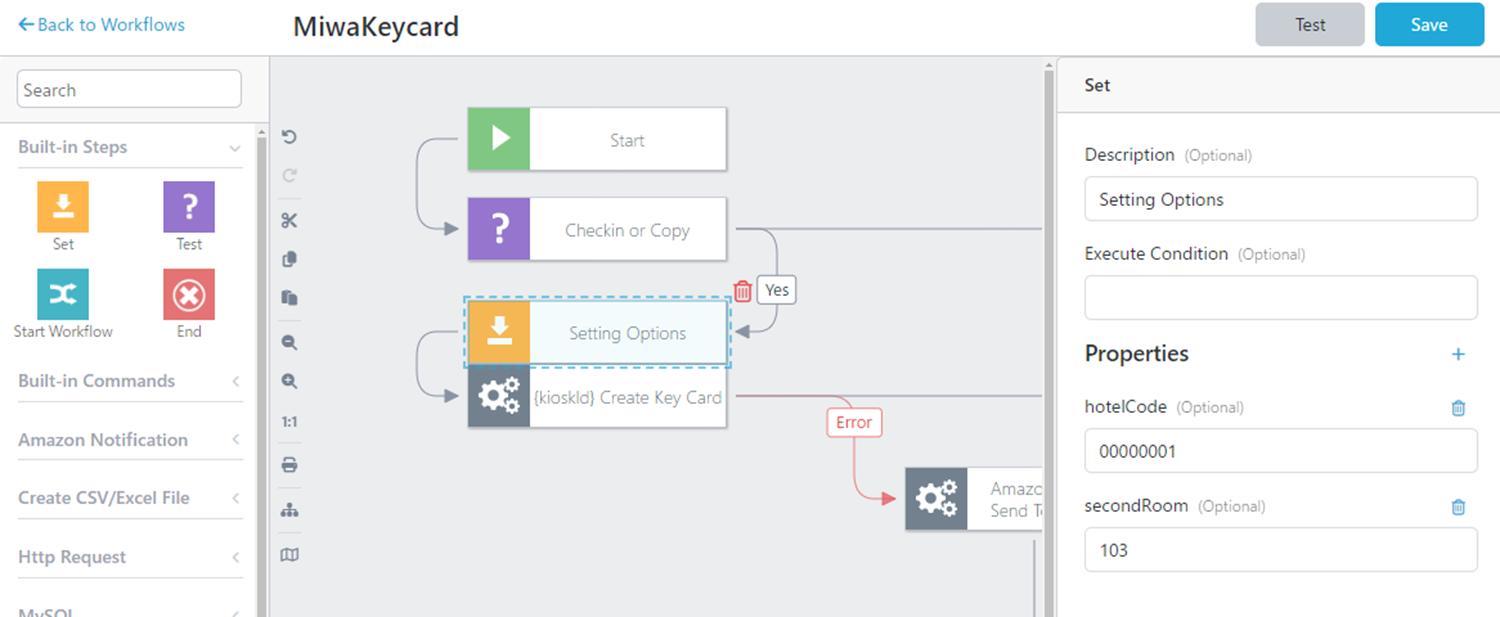The image size is (1500, 617).
Task: Click the Save button
Action: point(1429,25)
